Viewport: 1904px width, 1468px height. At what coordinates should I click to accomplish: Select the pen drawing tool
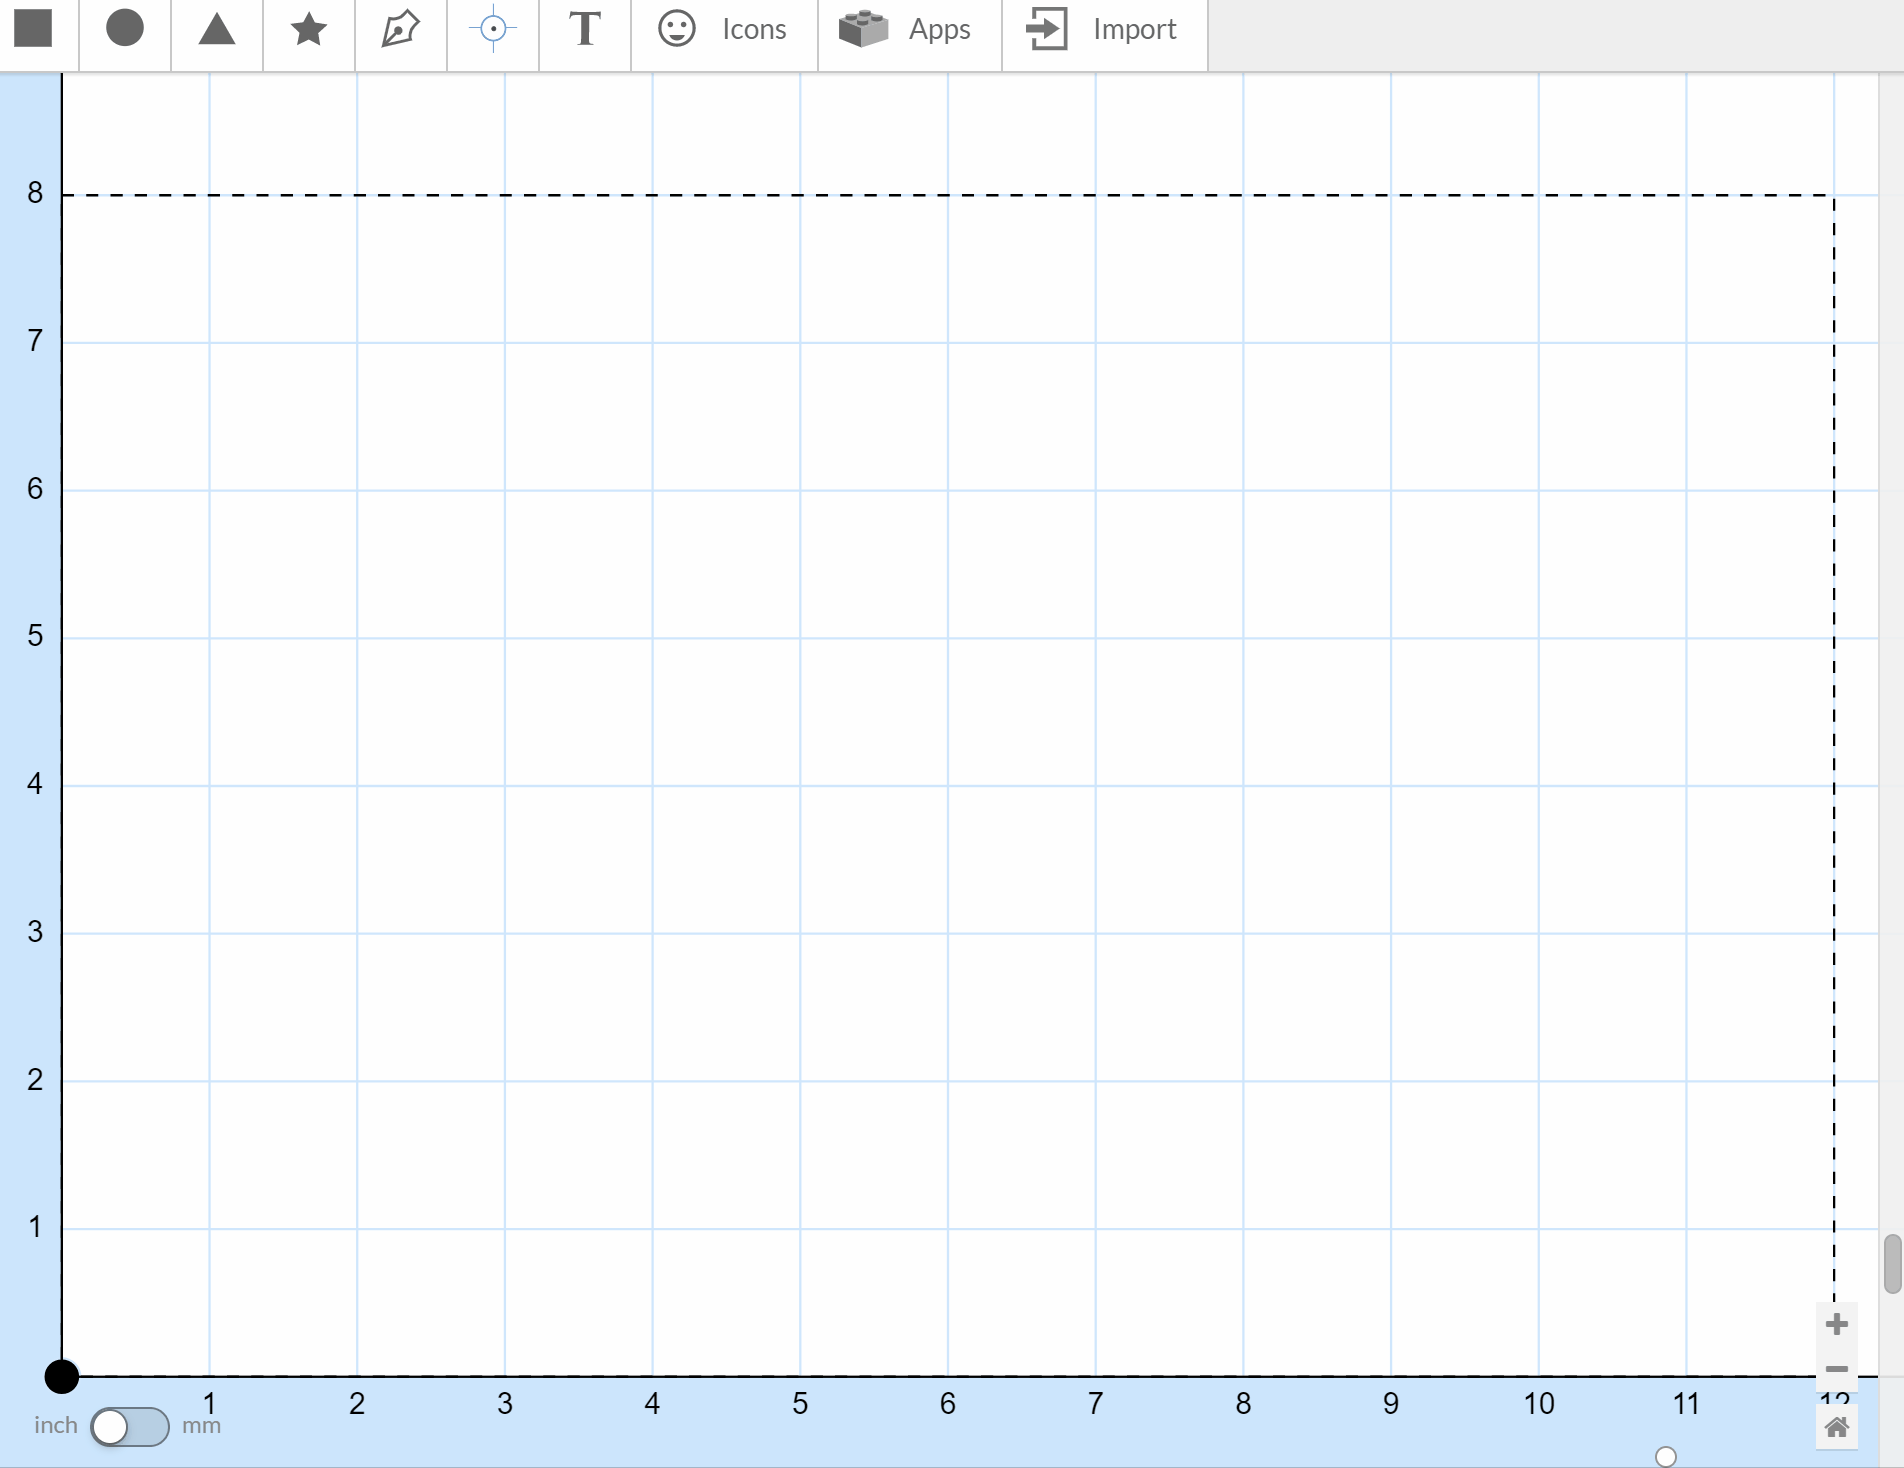pos(398,29)
